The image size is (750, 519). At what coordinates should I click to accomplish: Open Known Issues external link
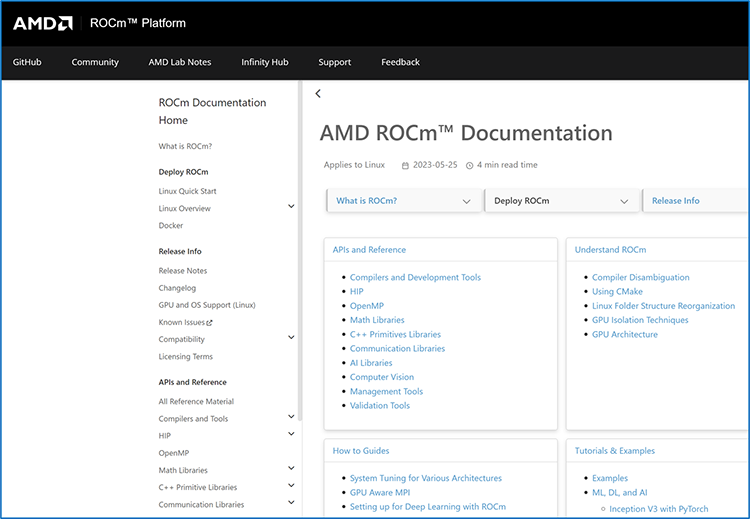(x=186, y=322)
